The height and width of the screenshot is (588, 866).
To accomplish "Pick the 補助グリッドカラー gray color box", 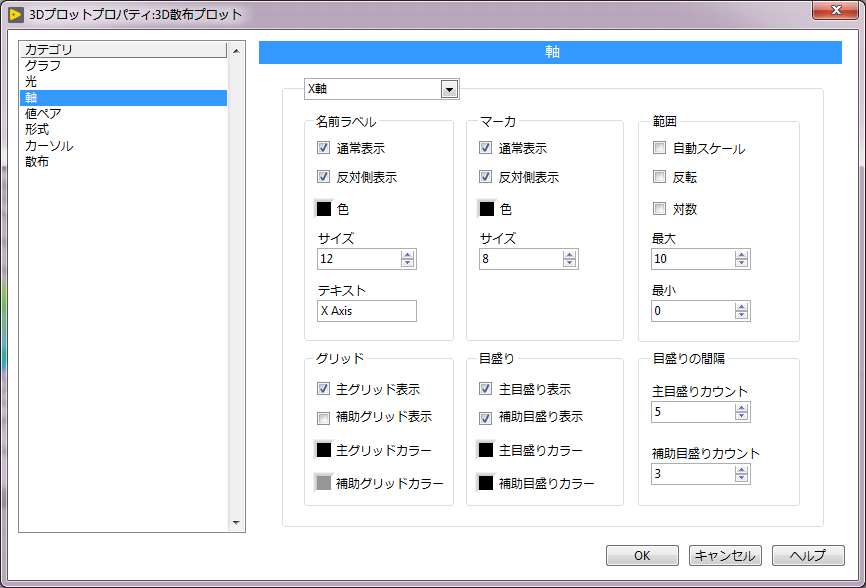I will coord(324,483).
